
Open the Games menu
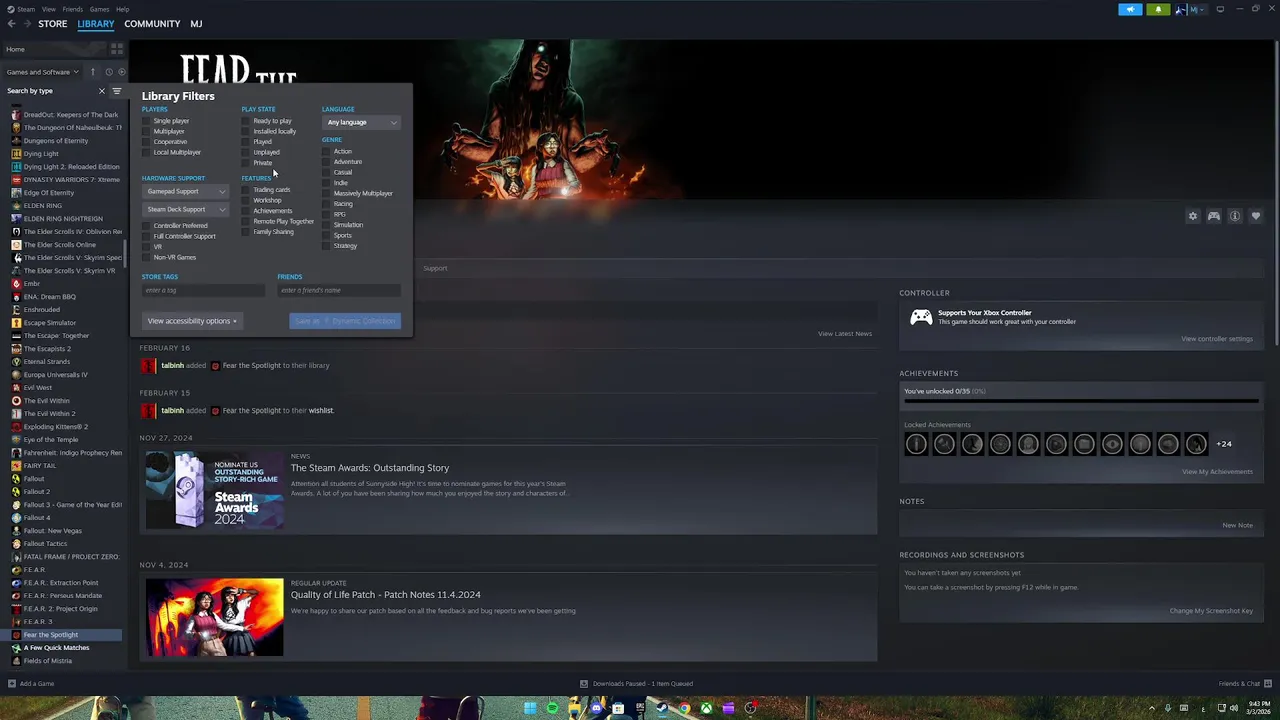(x=99, y=9)
